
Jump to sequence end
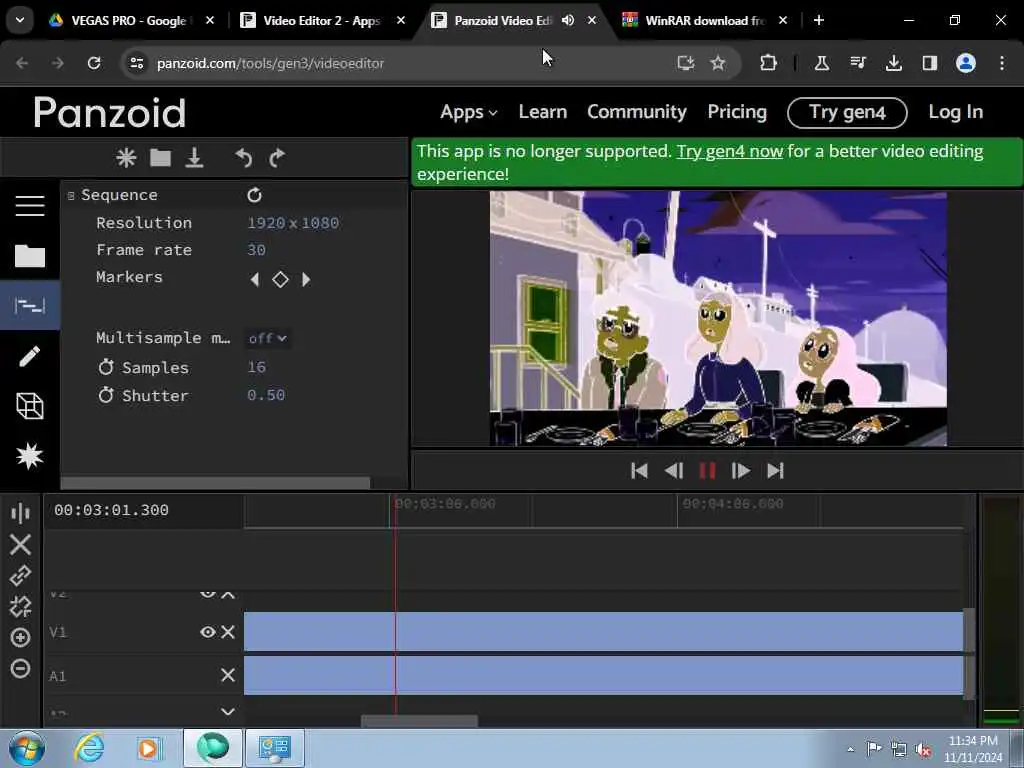pyautogui.click(x=775, y=471)
